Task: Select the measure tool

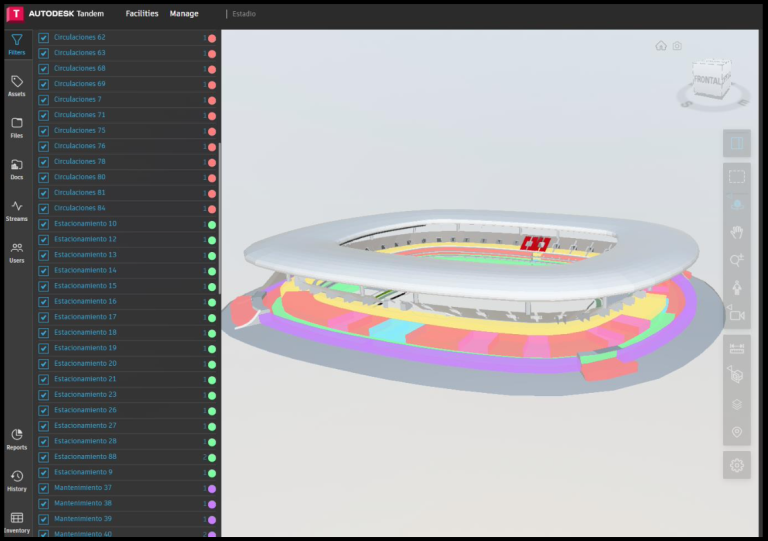Action: point(737,349)
